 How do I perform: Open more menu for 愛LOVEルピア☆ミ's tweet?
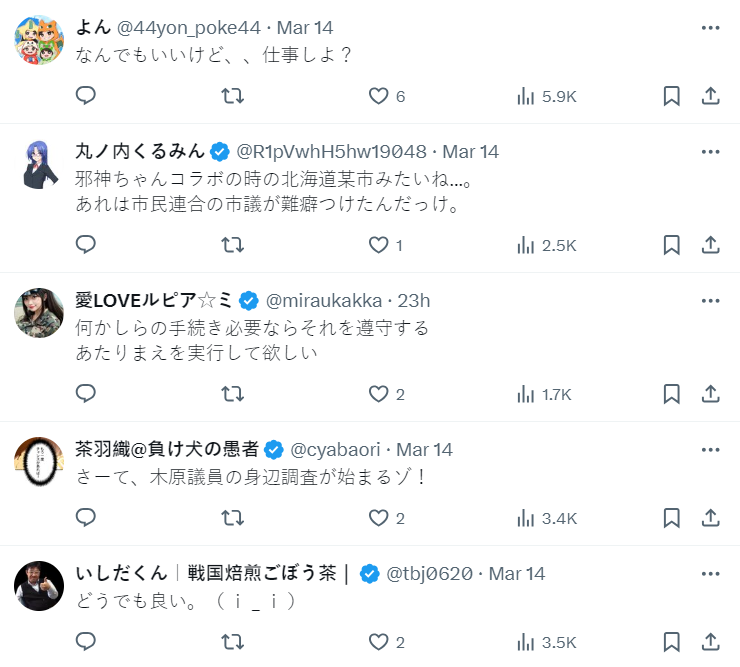[x=711, y=300]
